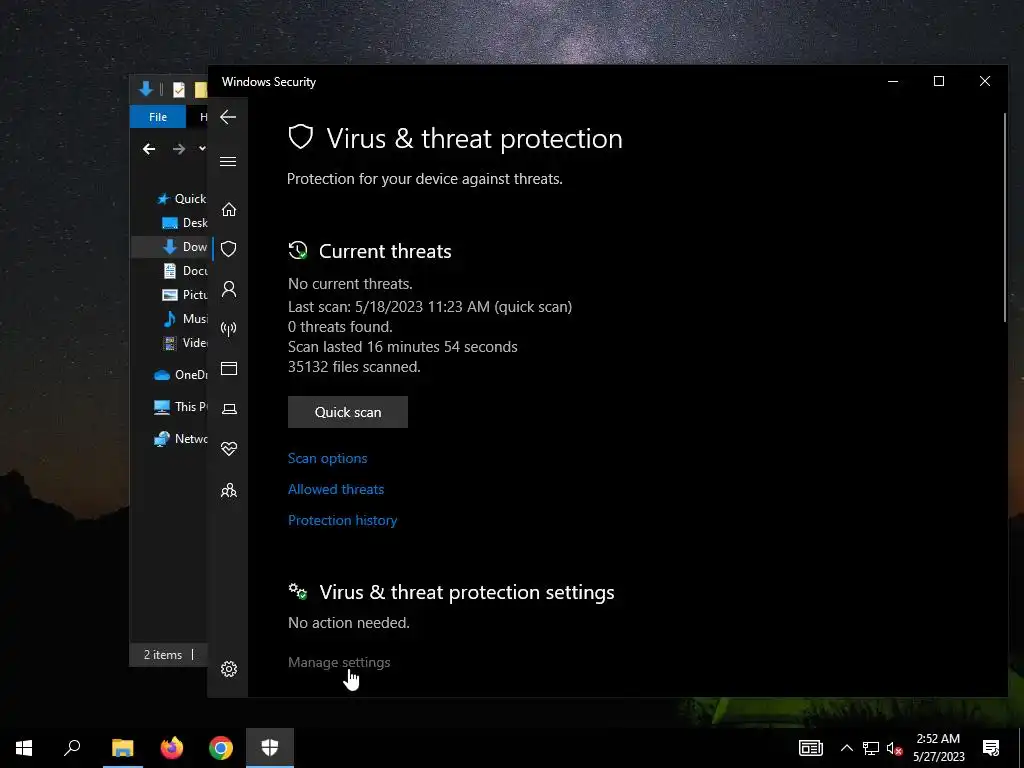Maximize the Windows Security window
The width and height of the screenshot is (1024, 768).
coord(938,81)
